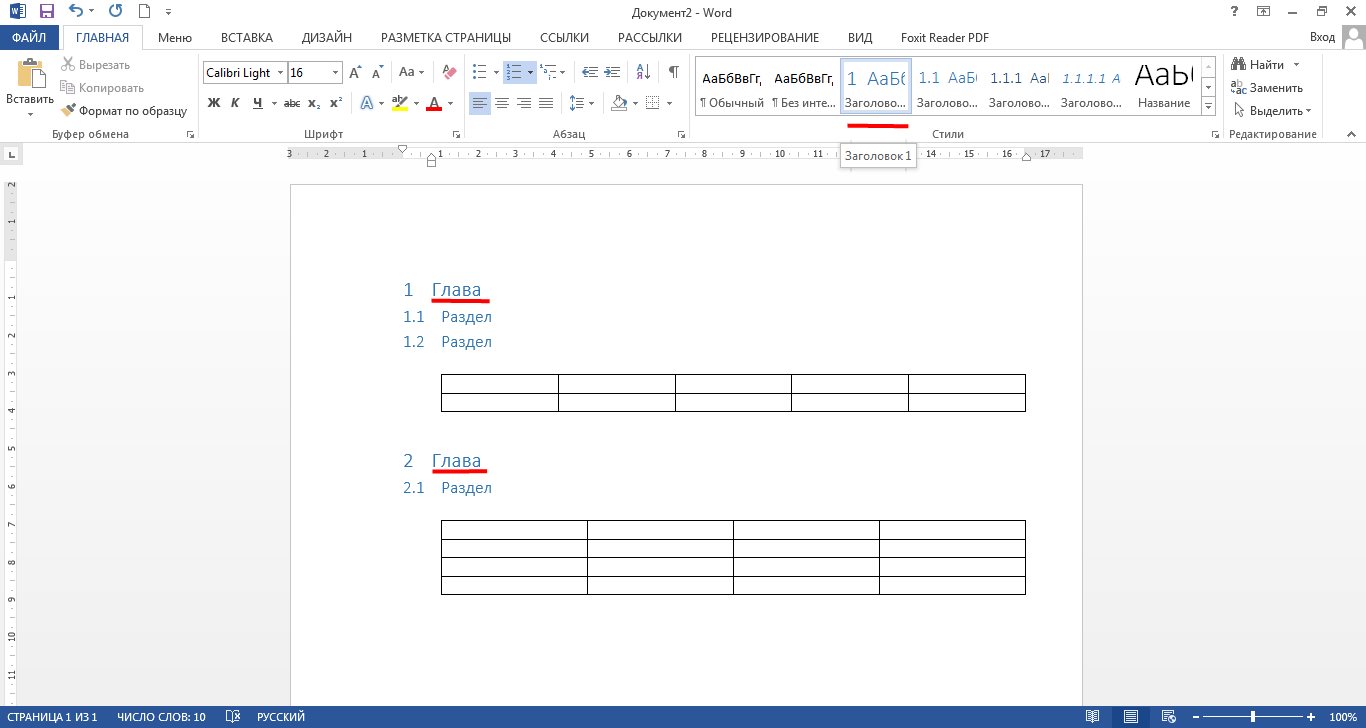The width and height of the screenshot is (1366, 728).
Task: Click the Вставить paste icon
Action: pyautogui.click(x=30, y=75)
